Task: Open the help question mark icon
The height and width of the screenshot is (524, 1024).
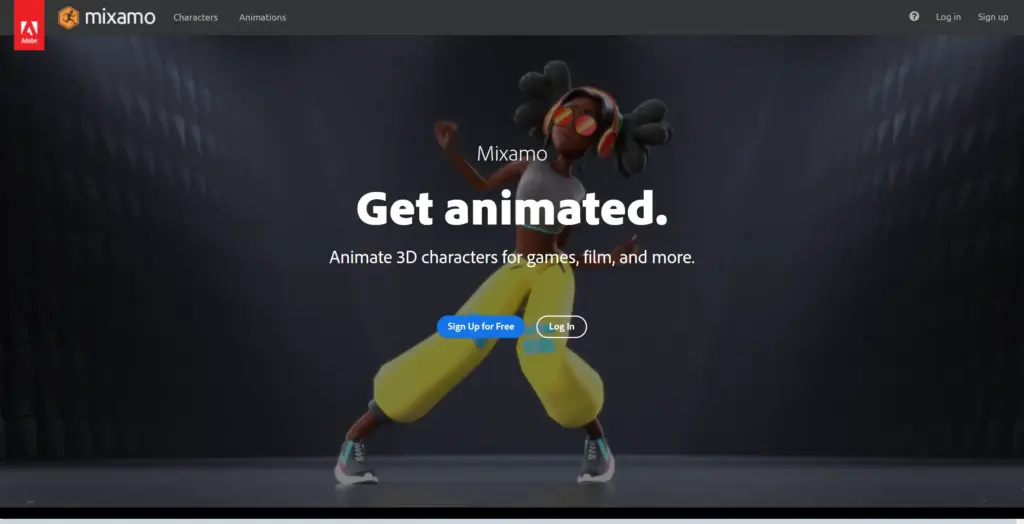Action: click(914, 16)
